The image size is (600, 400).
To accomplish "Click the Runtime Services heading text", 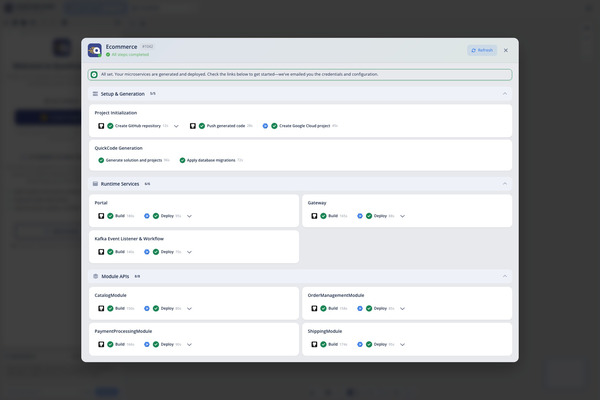I will coord(120,184).
